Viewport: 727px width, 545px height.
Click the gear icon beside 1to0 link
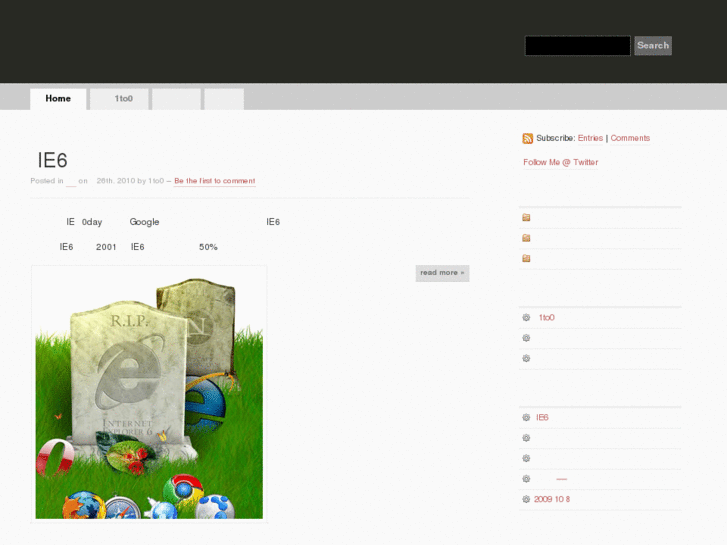click(526, 317)
